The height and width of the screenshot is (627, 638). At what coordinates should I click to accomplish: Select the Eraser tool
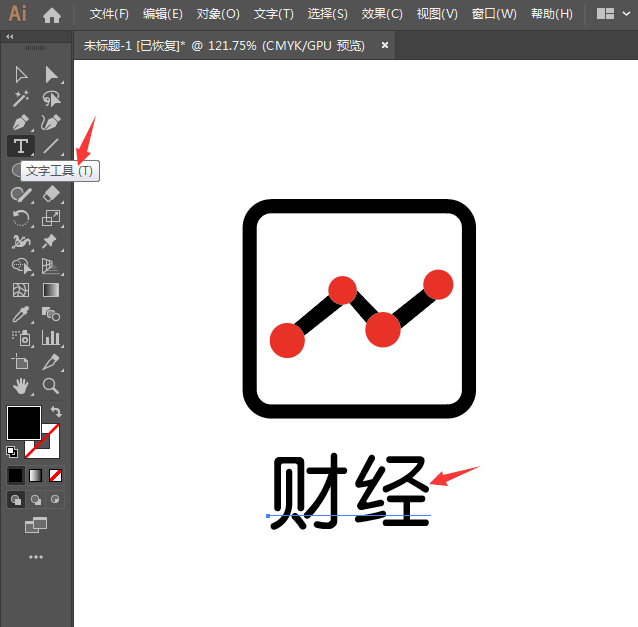click(x=51, y=194)
